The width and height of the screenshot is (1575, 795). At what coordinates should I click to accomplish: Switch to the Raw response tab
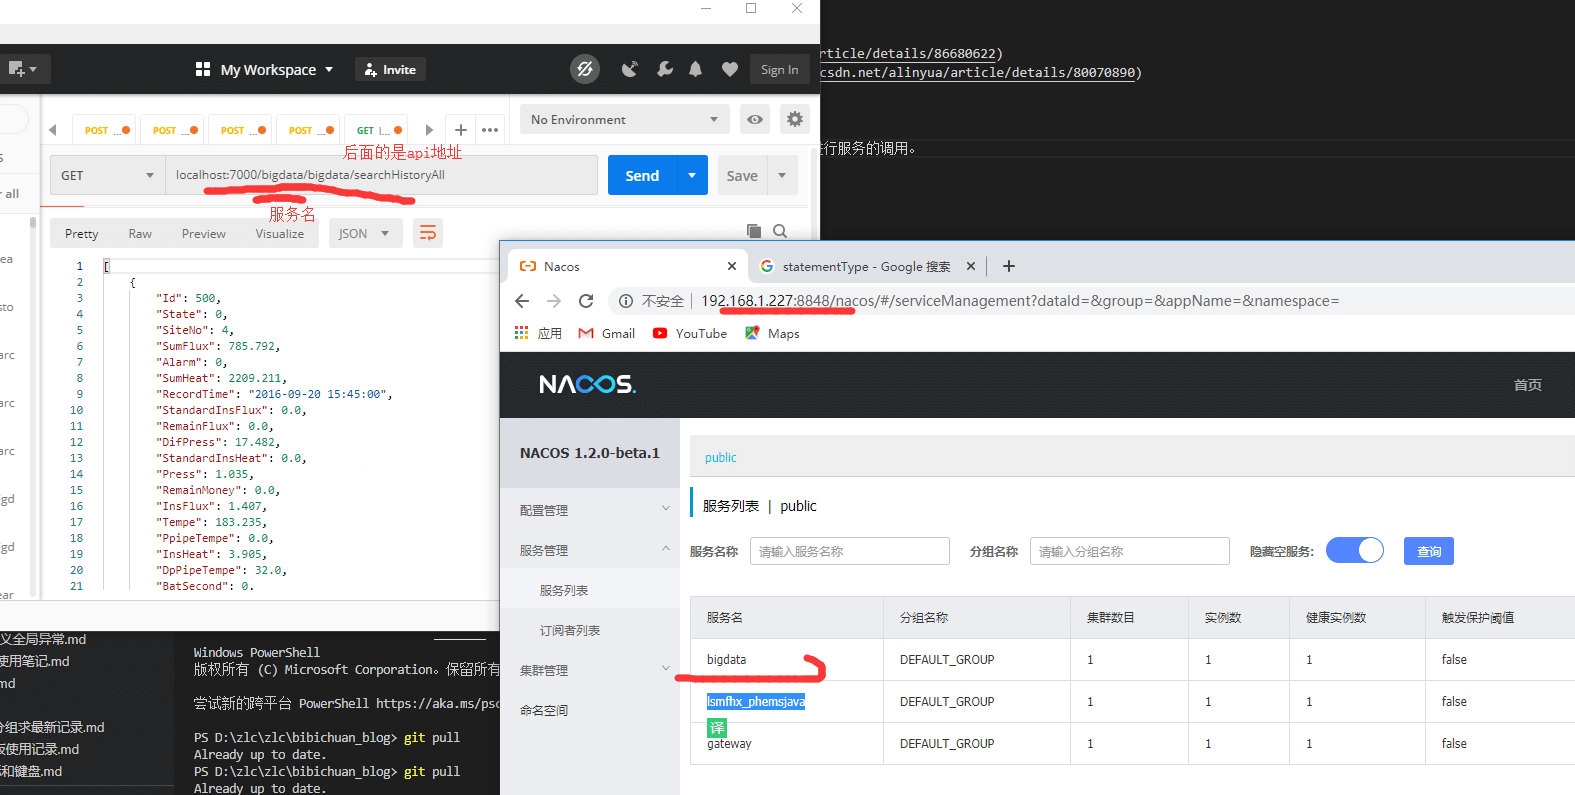(x=140, y=234)
